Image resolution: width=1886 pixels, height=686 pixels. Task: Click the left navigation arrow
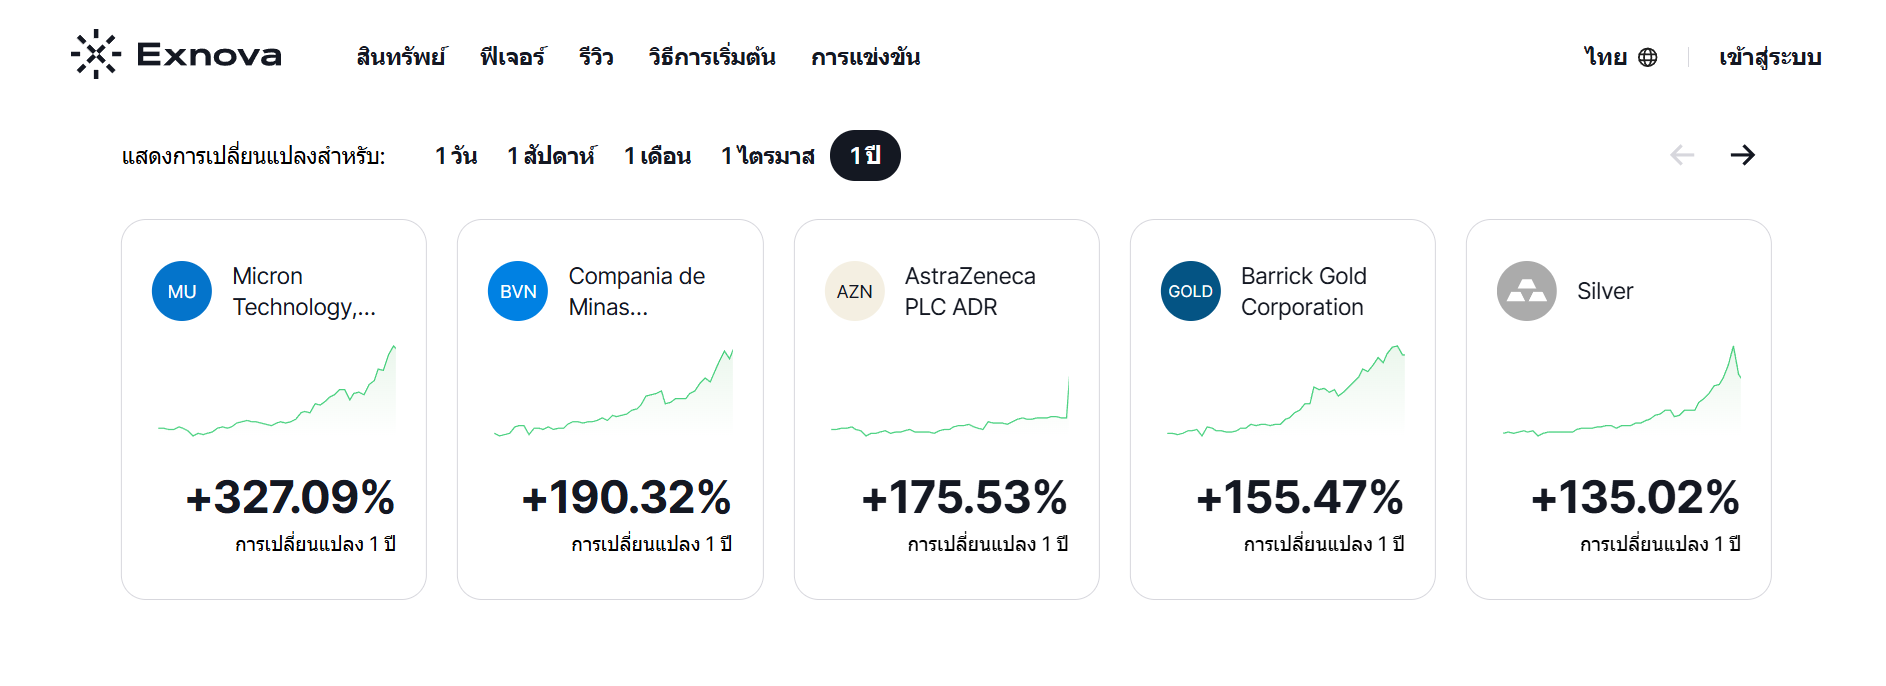click(1682, 155)
